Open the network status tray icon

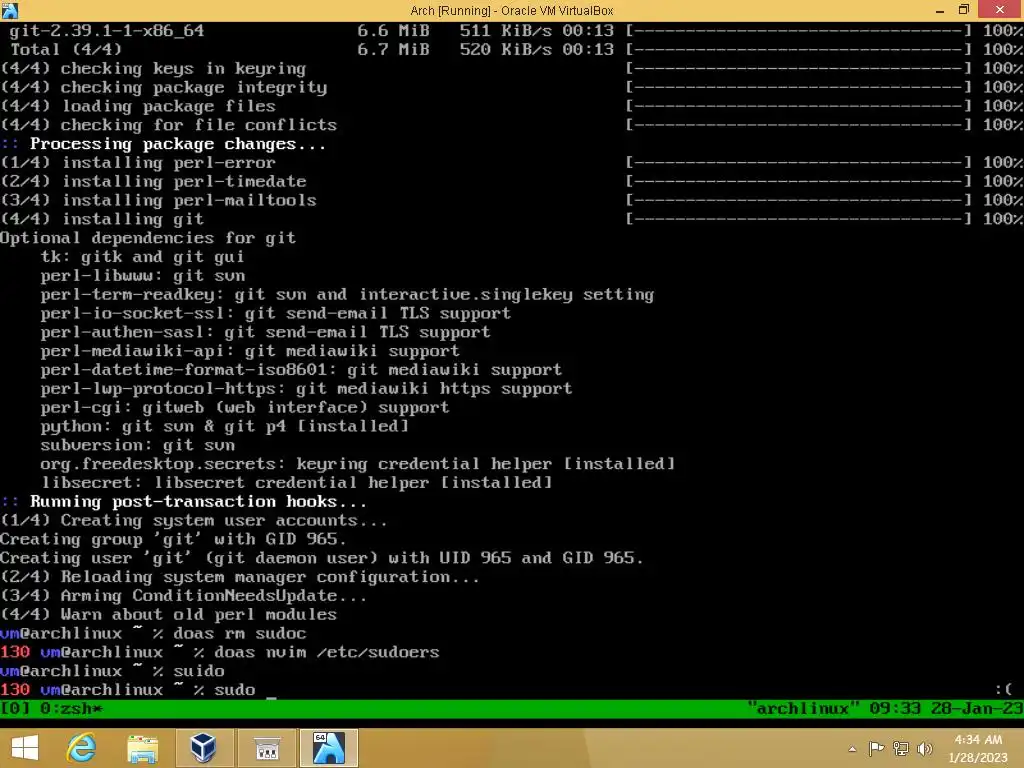(901, 748)
